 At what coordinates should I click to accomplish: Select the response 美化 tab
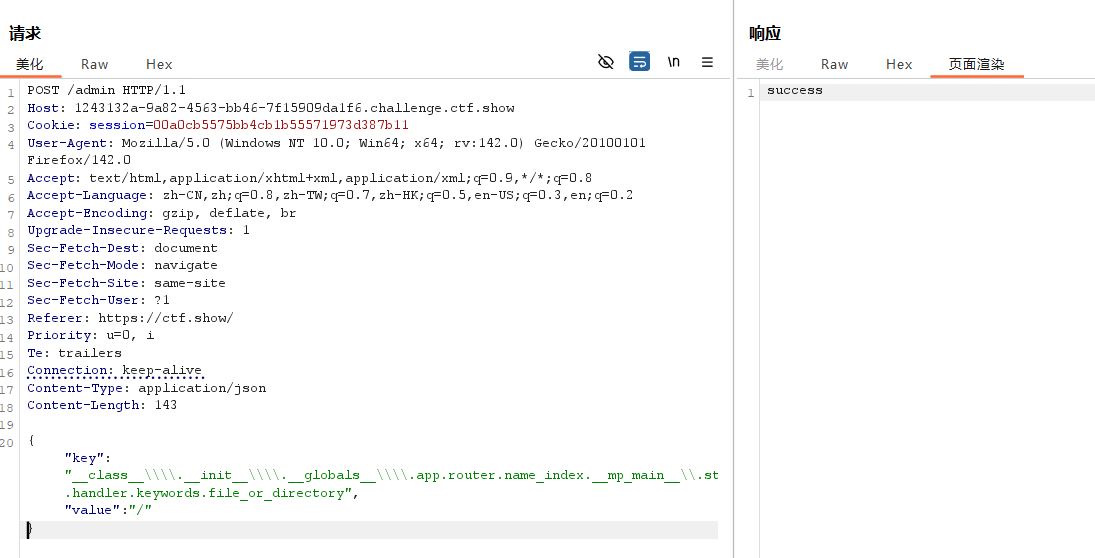770,64
